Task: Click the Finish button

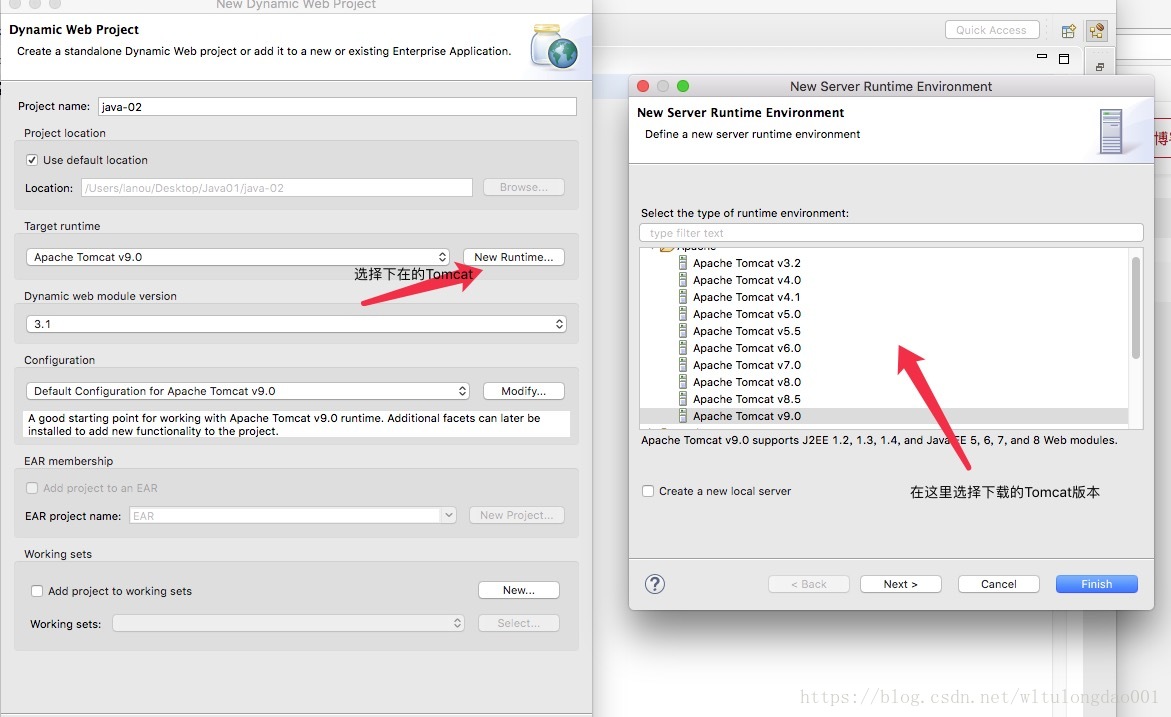Action: 1096,584
